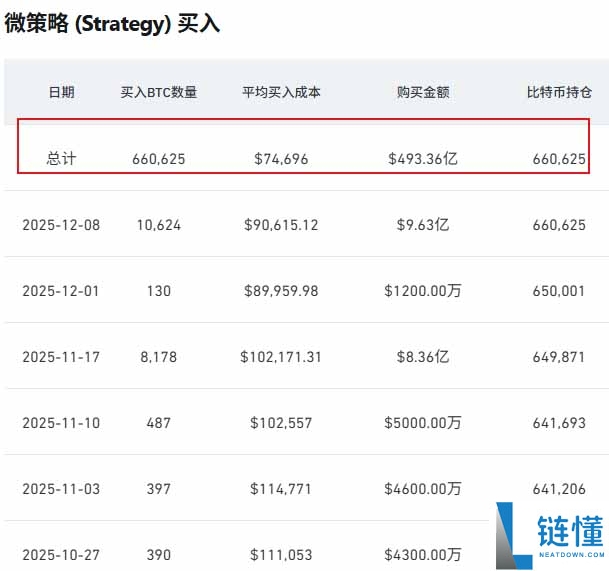
Task: Select BTC quantity 130
Action: [159, 291]
